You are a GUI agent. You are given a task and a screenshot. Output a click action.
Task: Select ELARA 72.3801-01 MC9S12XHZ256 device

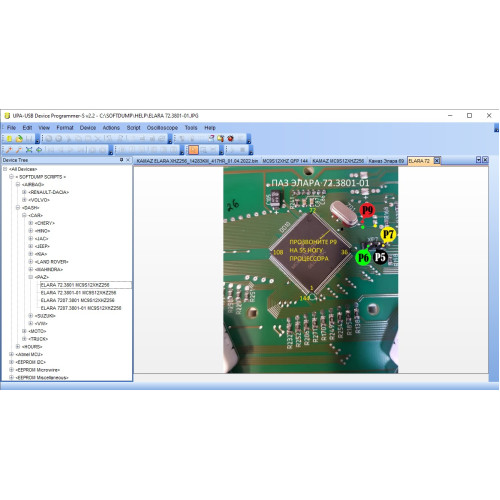pyautogui.click(x=78, y=293)
